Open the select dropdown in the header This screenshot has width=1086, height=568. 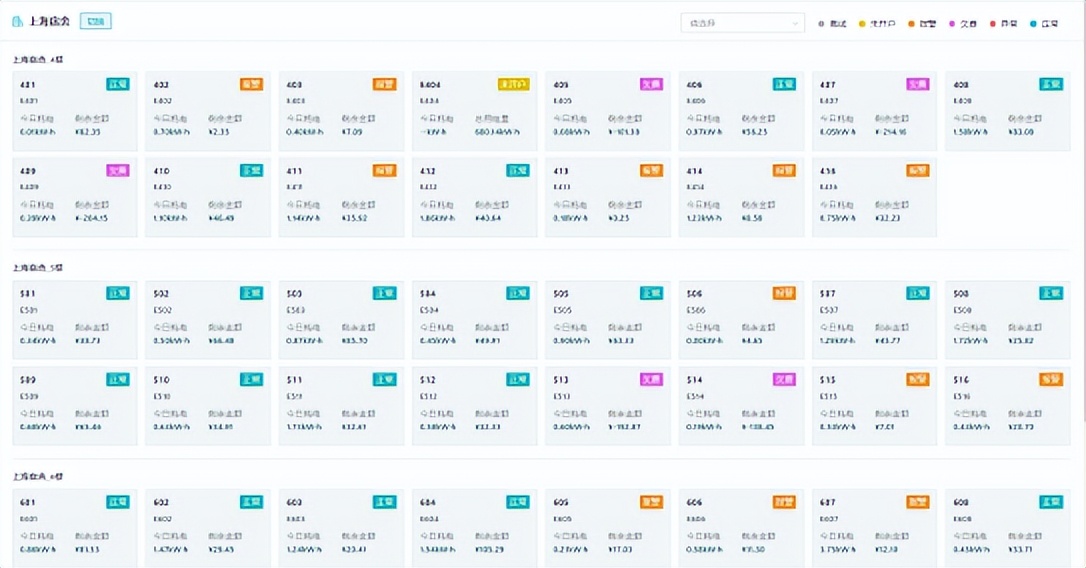coord(741,23)
